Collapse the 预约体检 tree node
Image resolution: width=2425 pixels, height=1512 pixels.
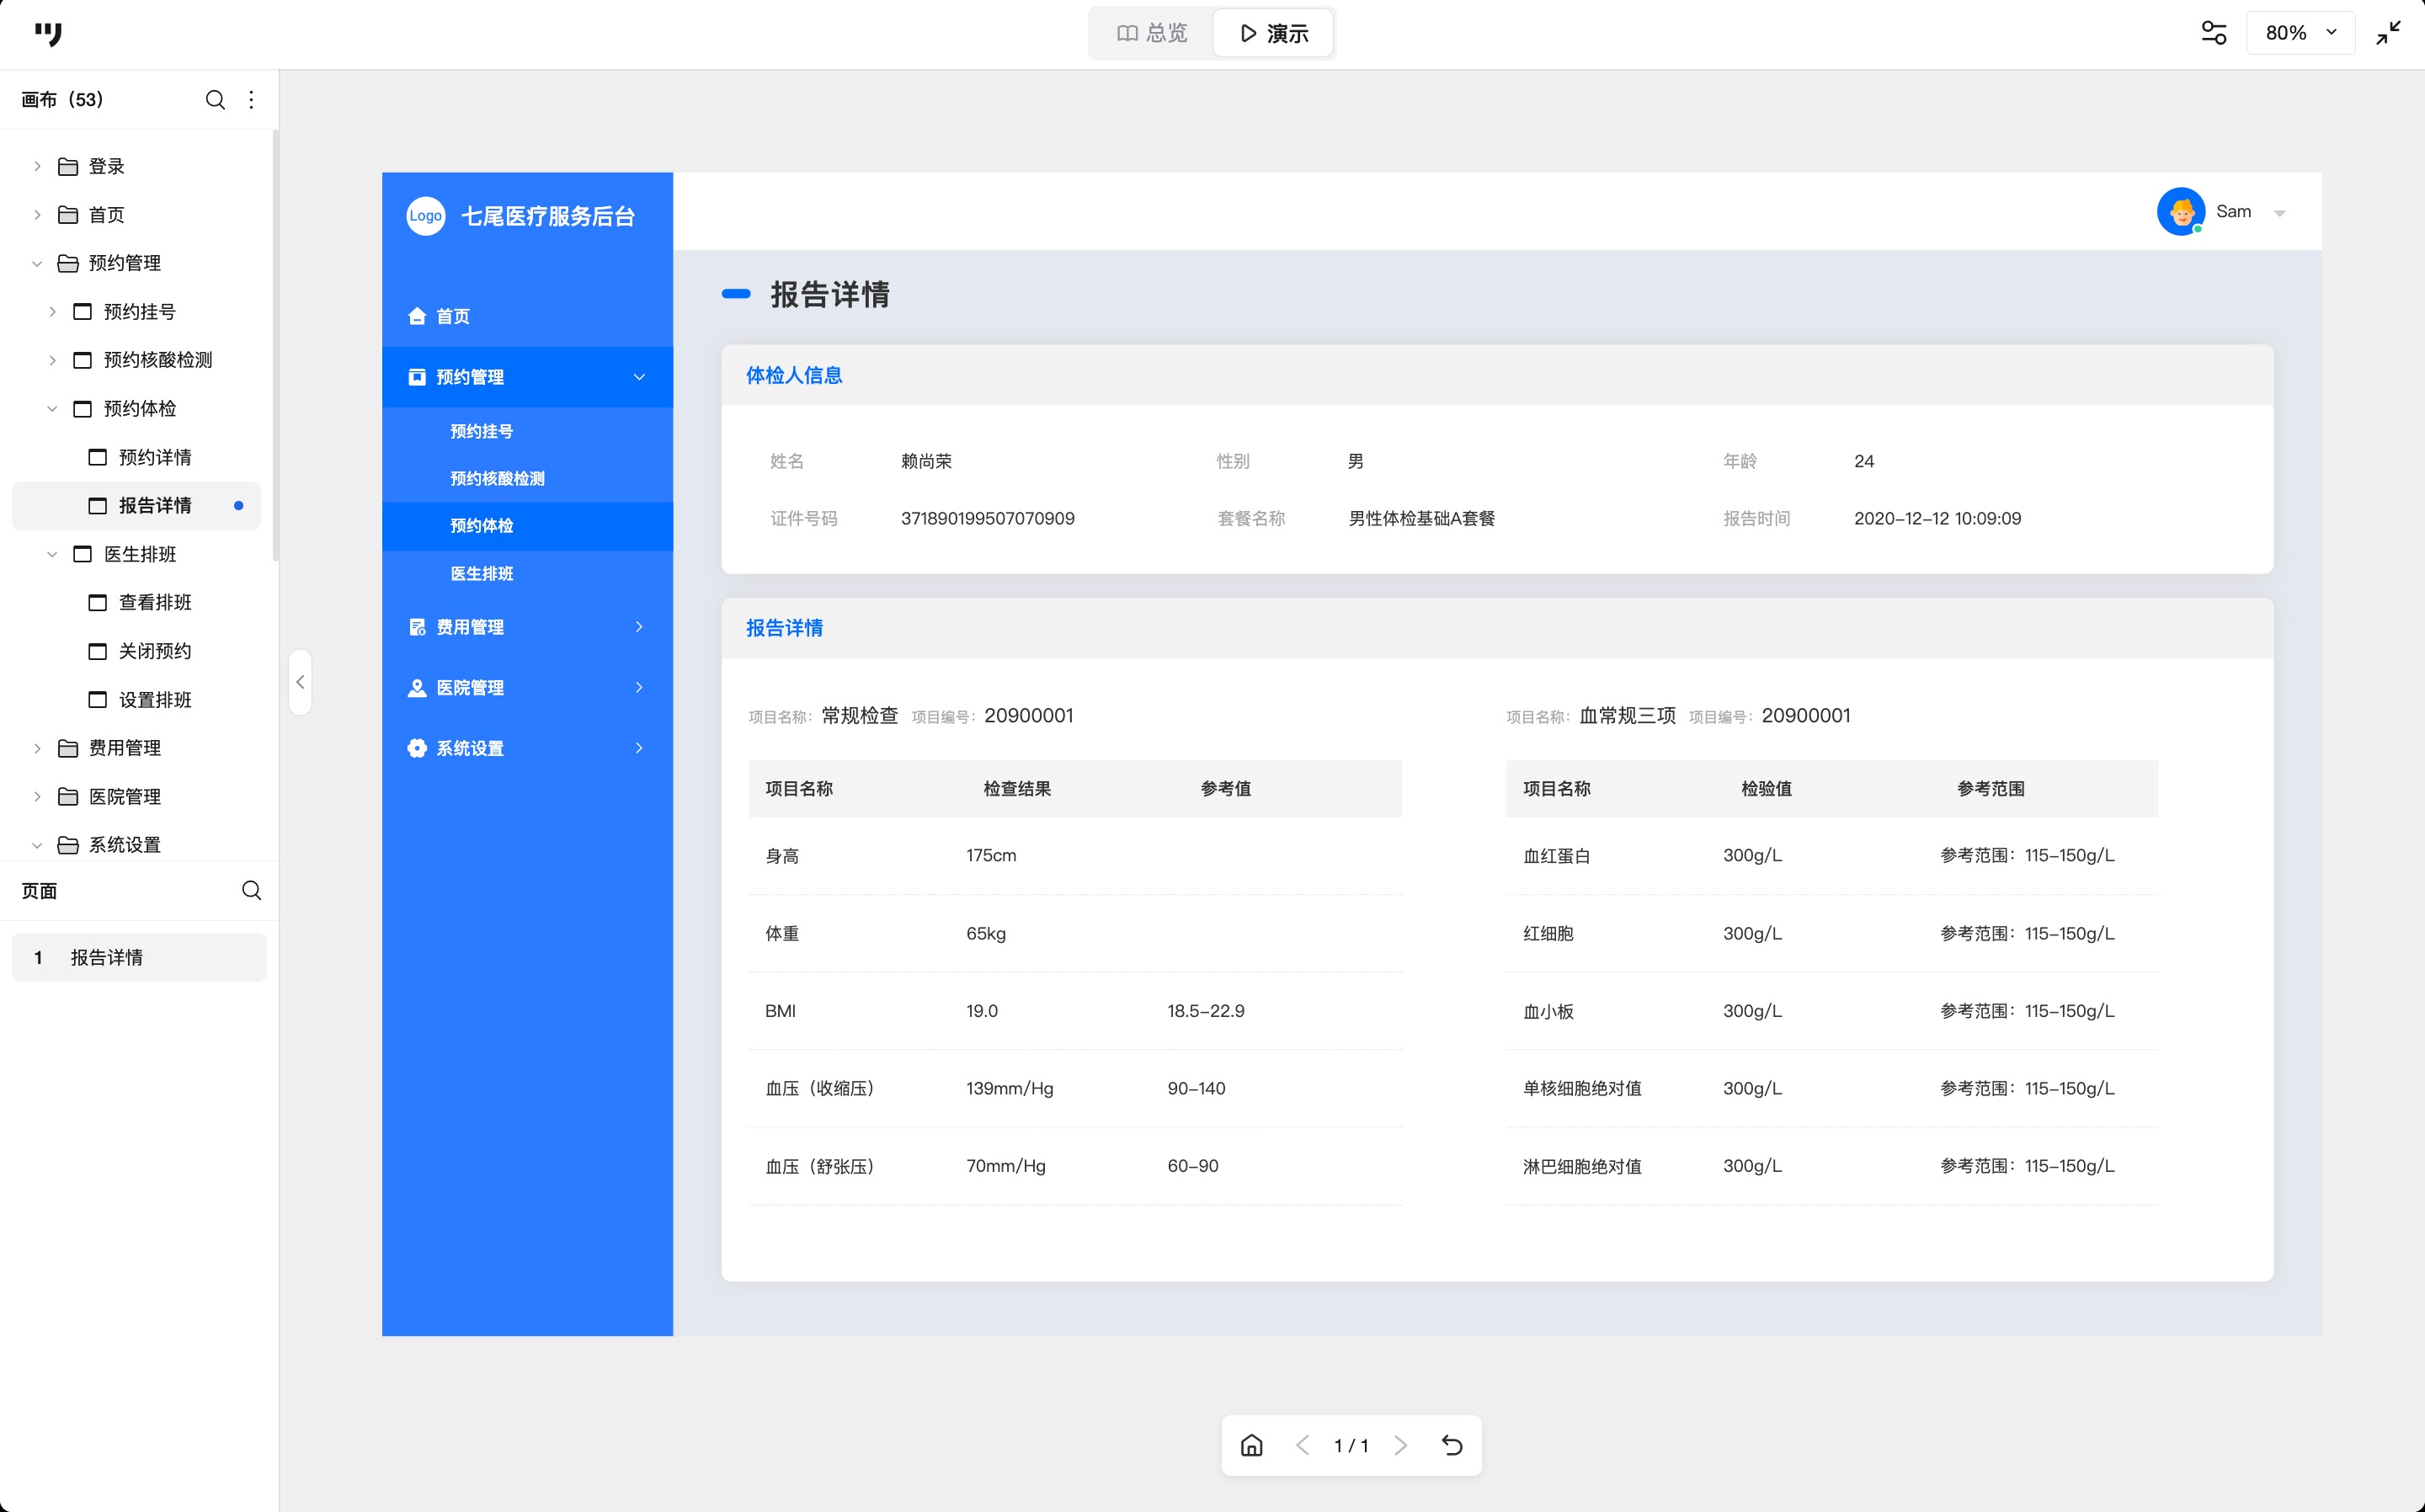click(x=52, y=408)
